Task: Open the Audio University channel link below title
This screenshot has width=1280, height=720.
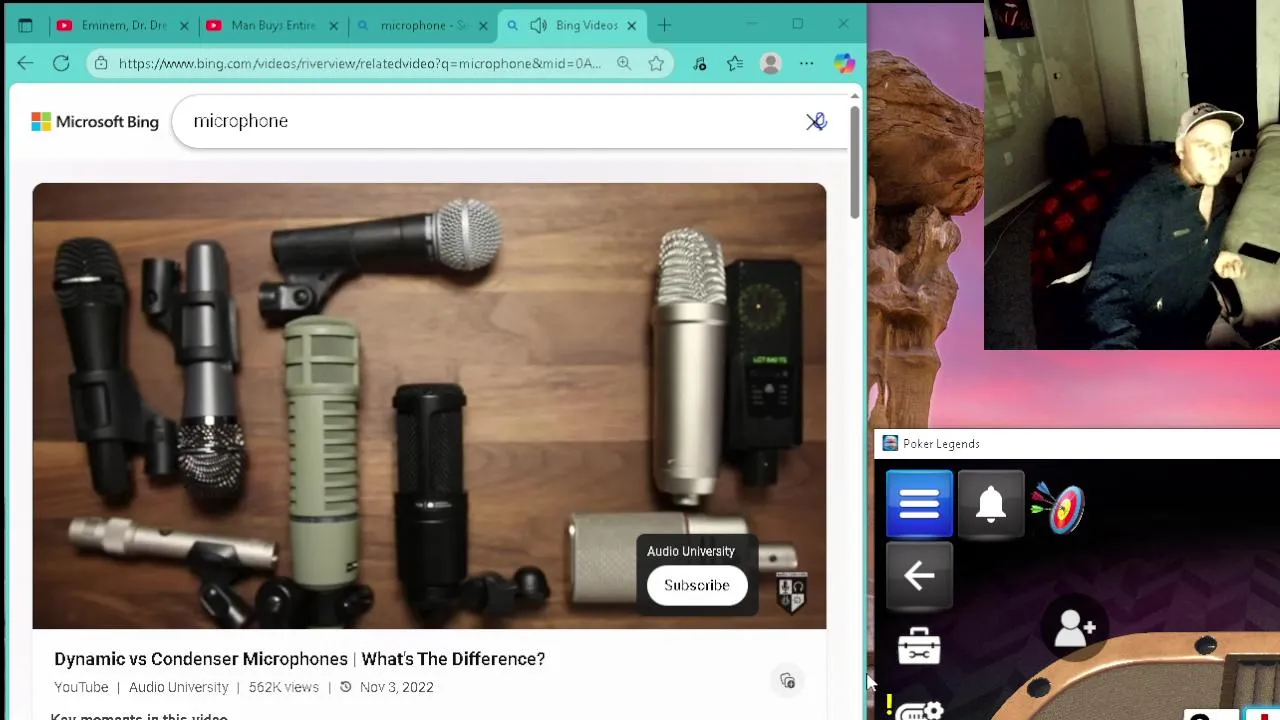Action: 178,687
